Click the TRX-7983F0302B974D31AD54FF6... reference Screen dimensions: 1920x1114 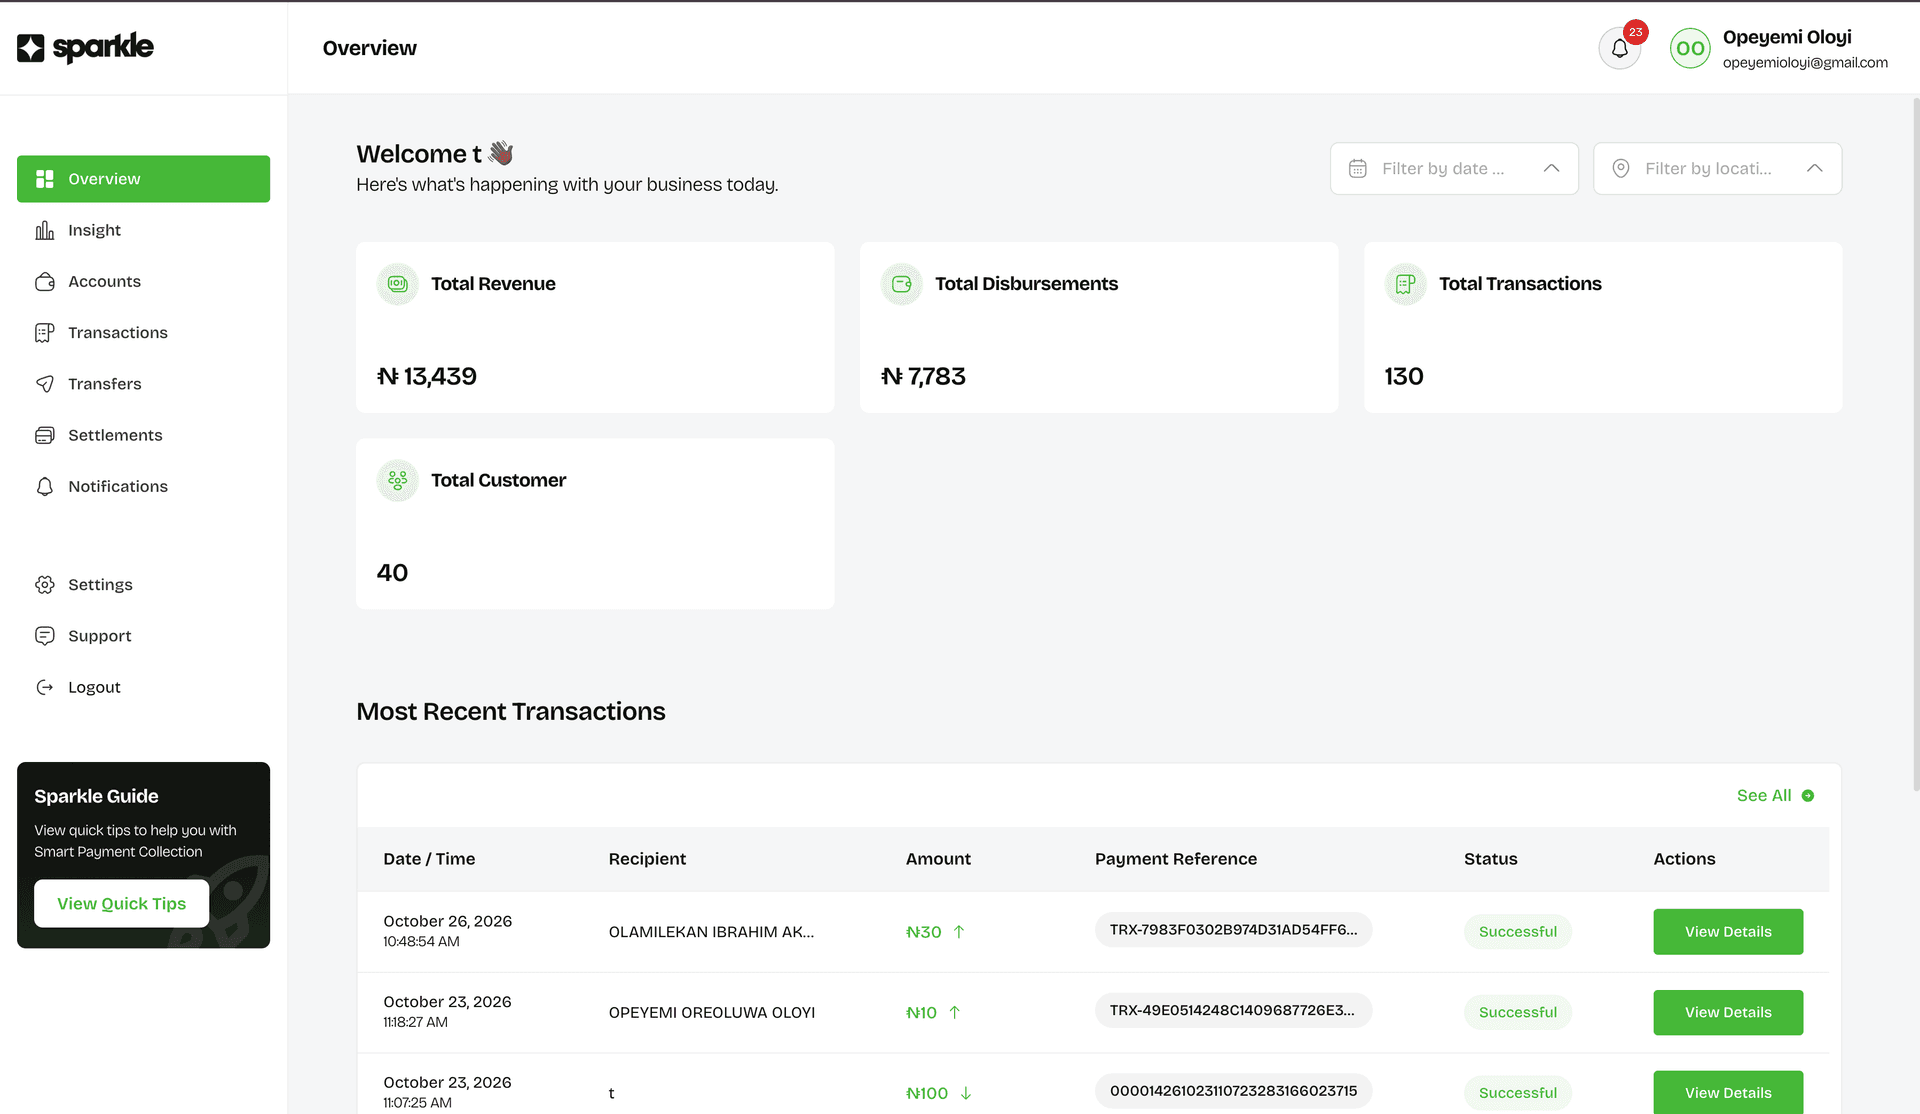[1233, 930]
